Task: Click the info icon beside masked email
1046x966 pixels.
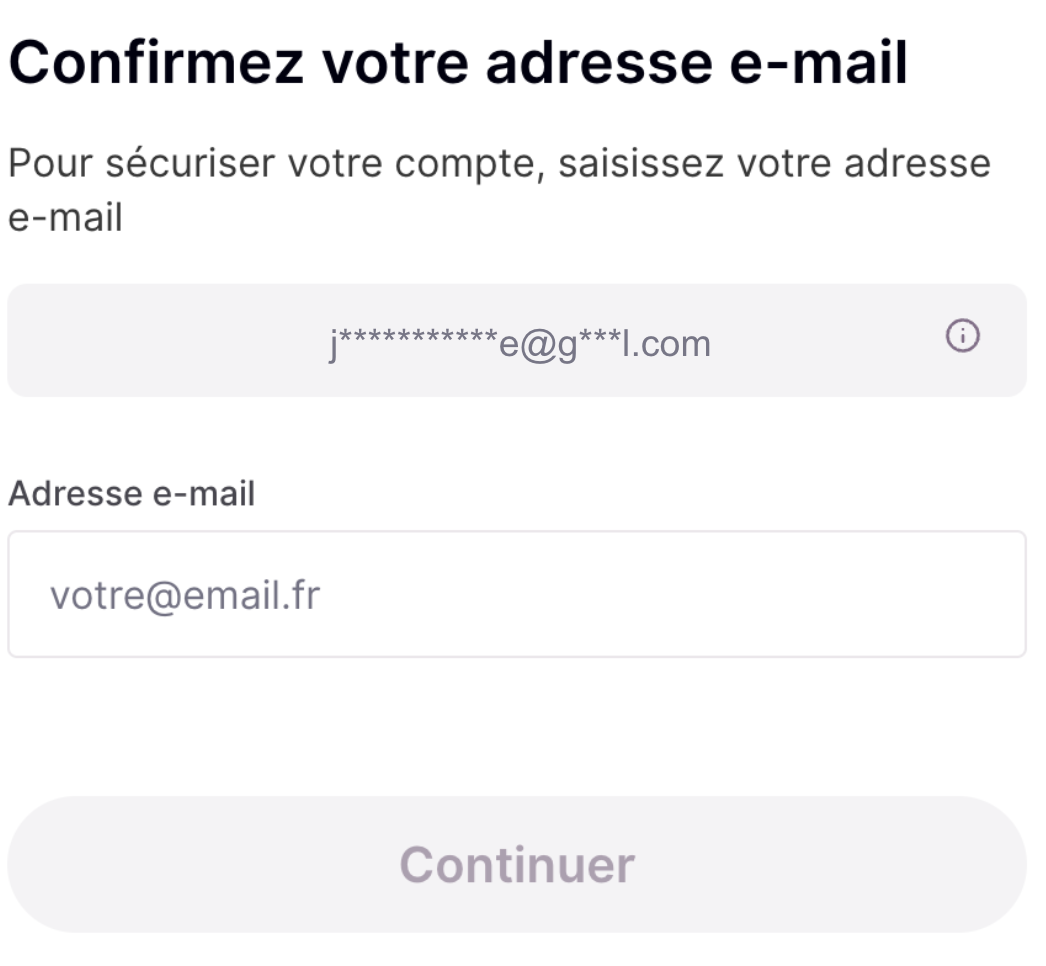Action: click(963, 338)
